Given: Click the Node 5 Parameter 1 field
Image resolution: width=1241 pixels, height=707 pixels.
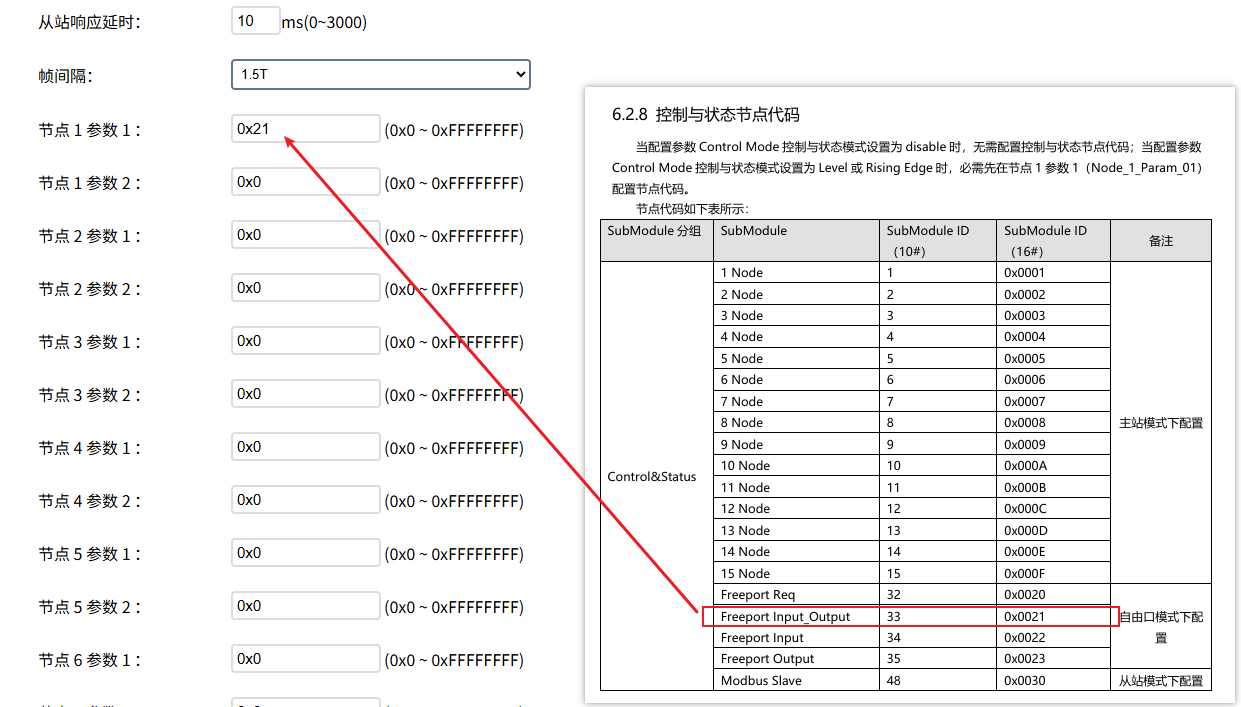Looking at the screenshot, I should [305, 553].
